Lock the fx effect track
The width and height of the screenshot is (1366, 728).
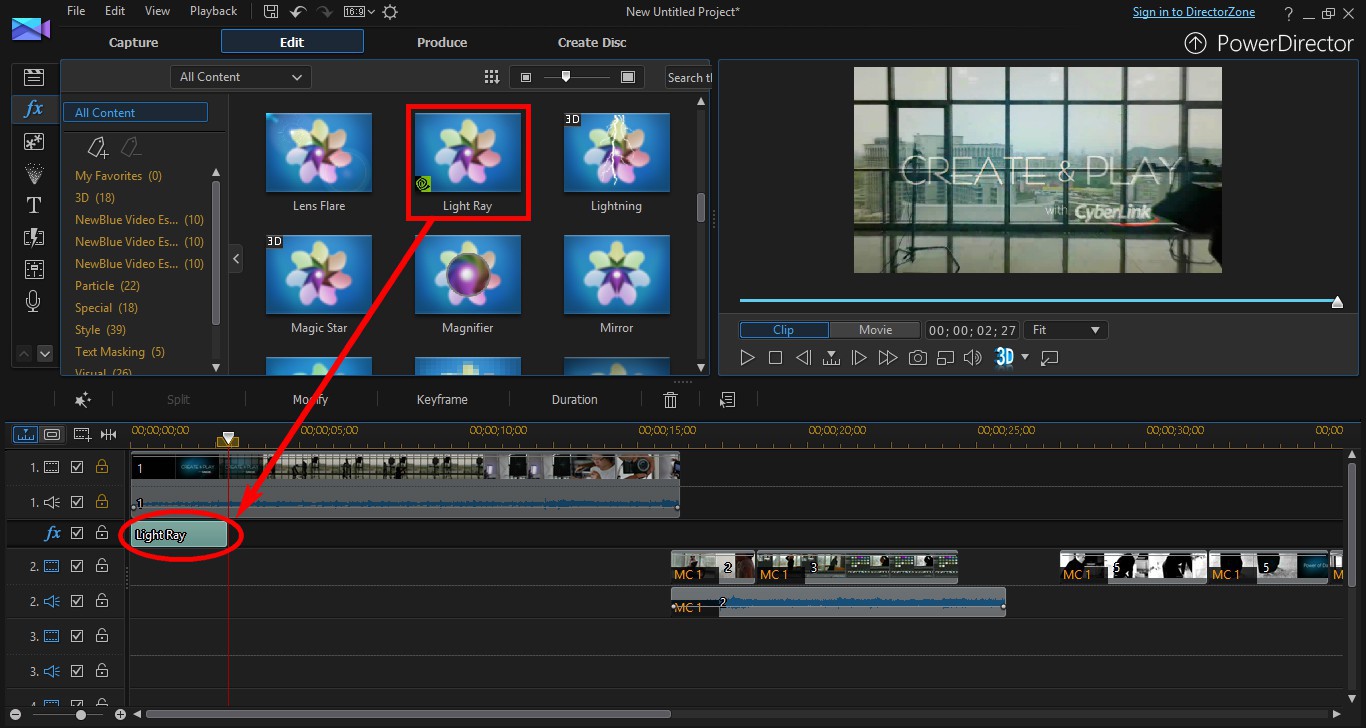click(x=101, y=534)
